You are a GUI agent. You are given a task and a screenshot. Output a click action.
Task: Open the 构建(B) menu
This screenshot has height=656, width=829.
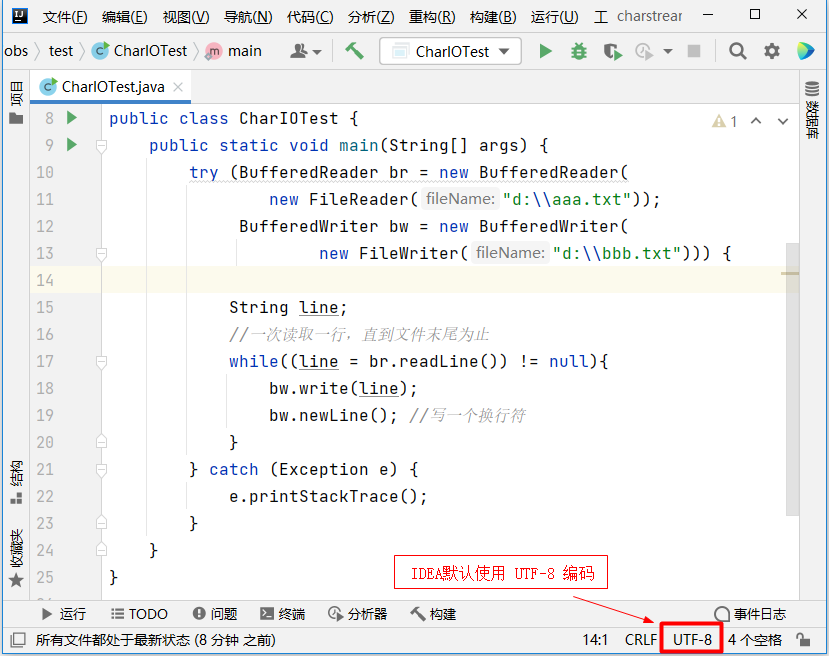click(493, 17)
